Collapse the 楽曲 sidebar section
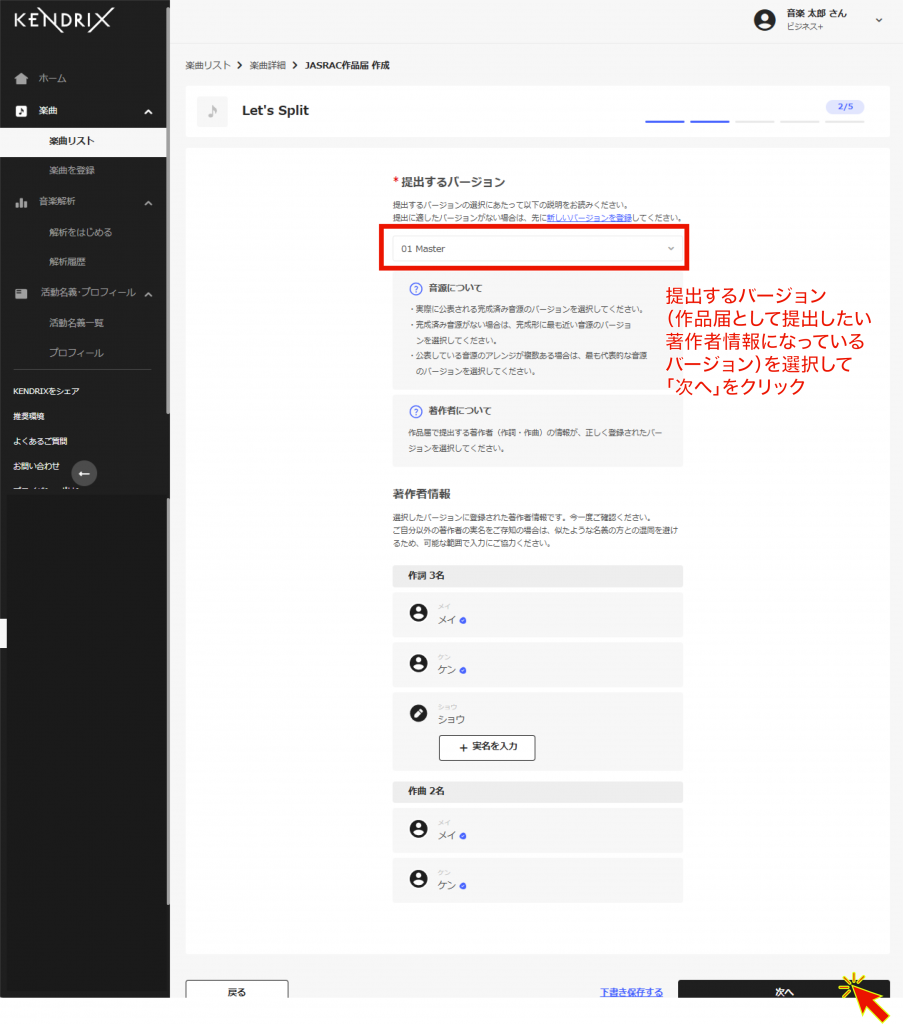This screenshot has width=903, height=1024. click(x=148, y=111)
